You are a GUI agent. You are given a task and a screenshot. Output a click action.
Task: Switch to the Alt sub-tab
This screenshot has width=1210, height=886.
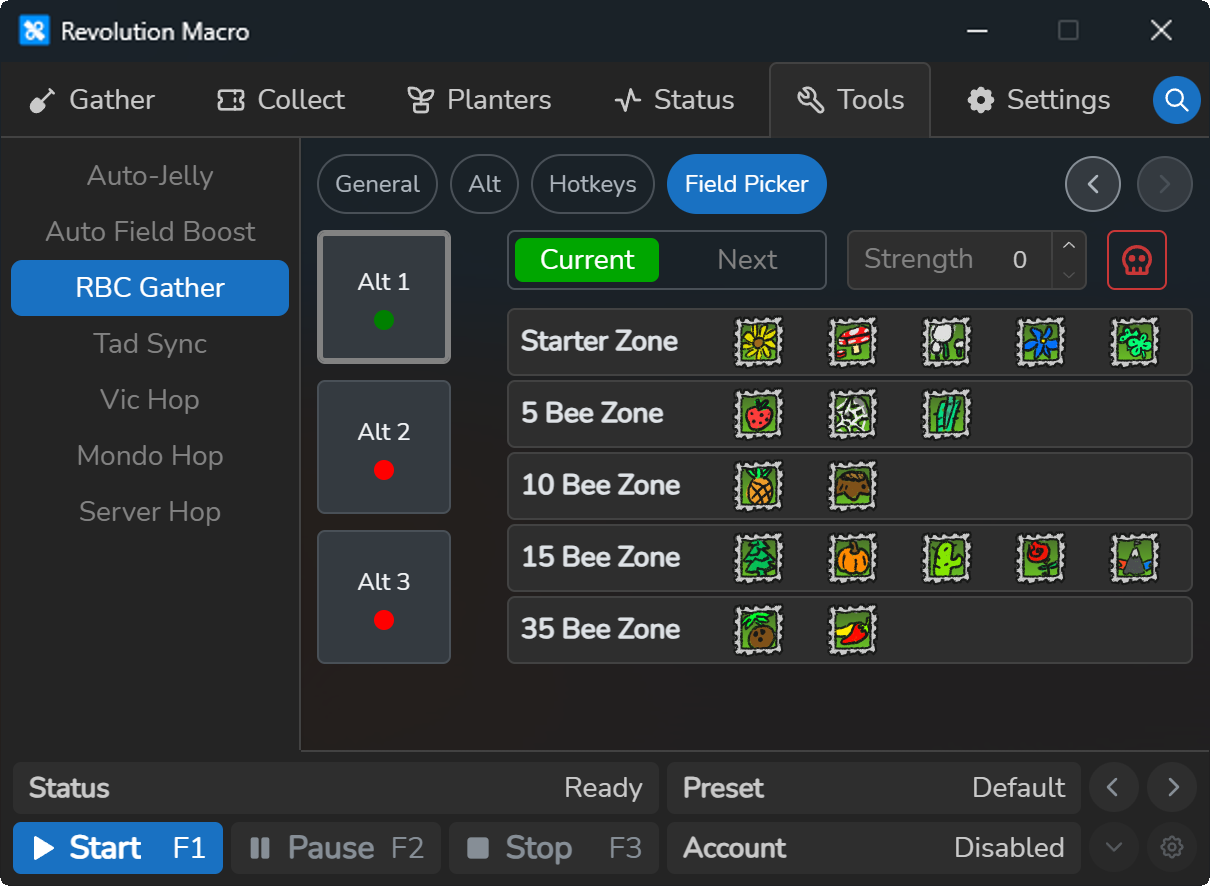(x=485, y=184)
